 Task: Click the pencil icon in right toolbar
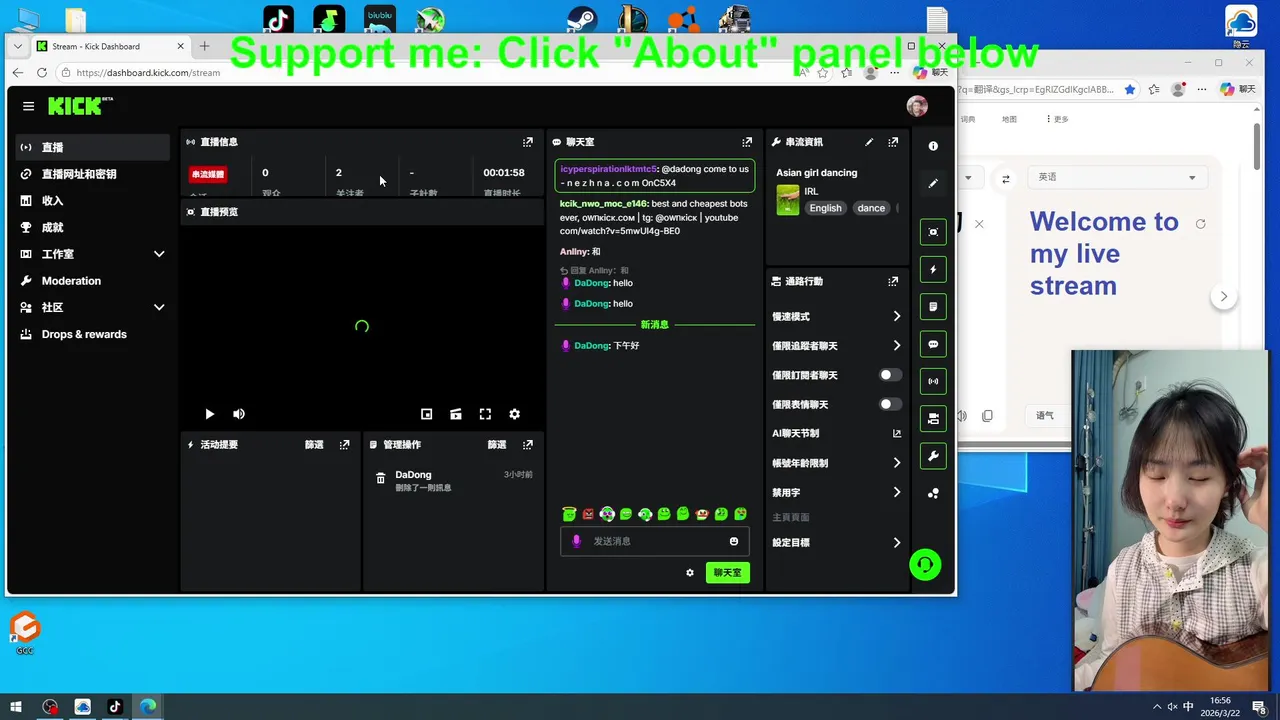pyautogui.click(x=933, y=183)
